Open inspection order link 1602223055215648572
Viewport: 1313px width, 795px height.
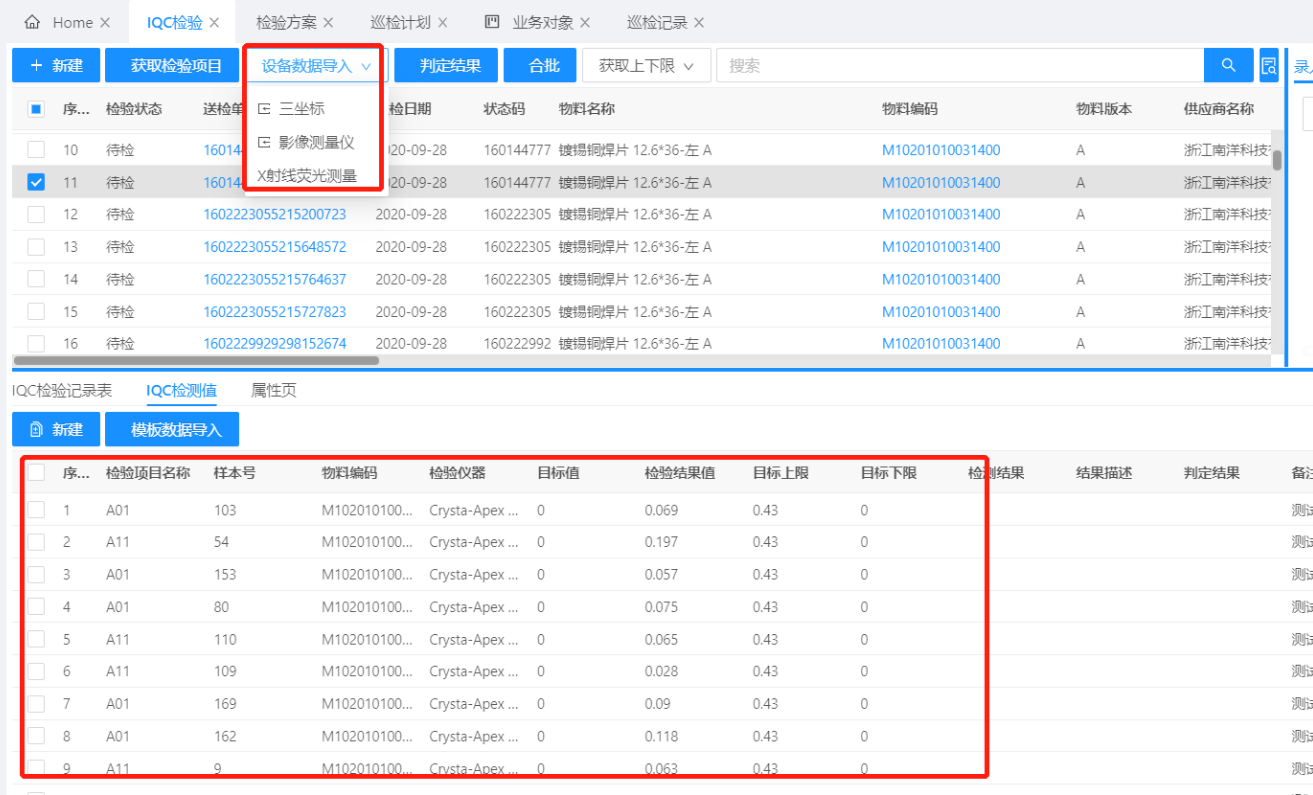275,247
